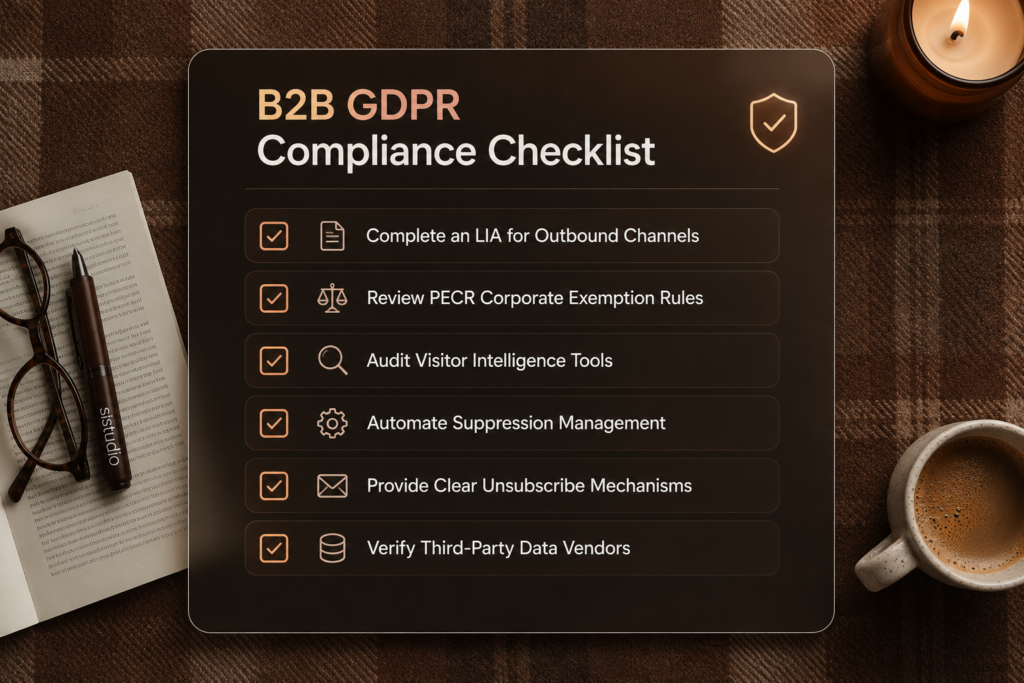The height and width of the screenshot is (683, 1024).
Task: Click the magnifier icon beside Audit Visitor Intelligence
Action: [x=332, y=360]
